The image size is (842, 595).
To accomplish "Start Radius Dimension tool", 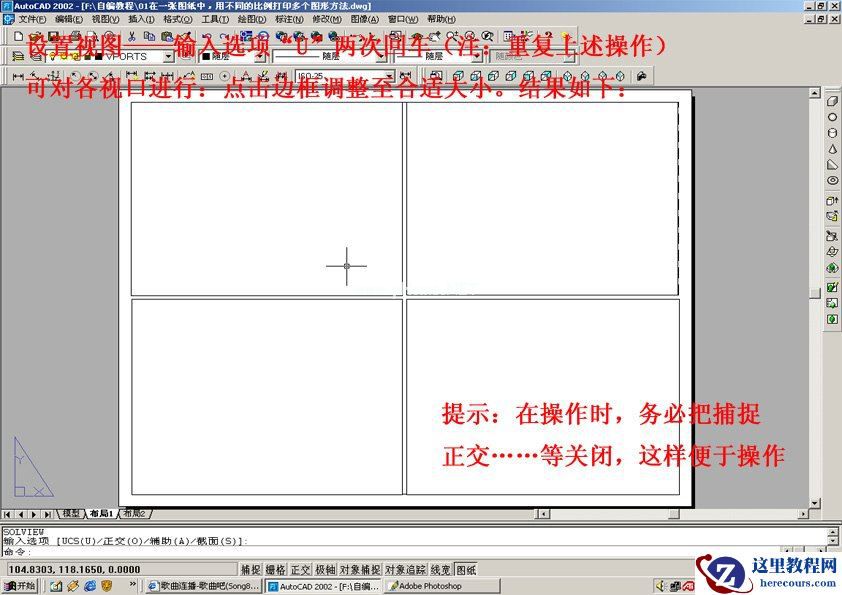I will click(75, 76).
